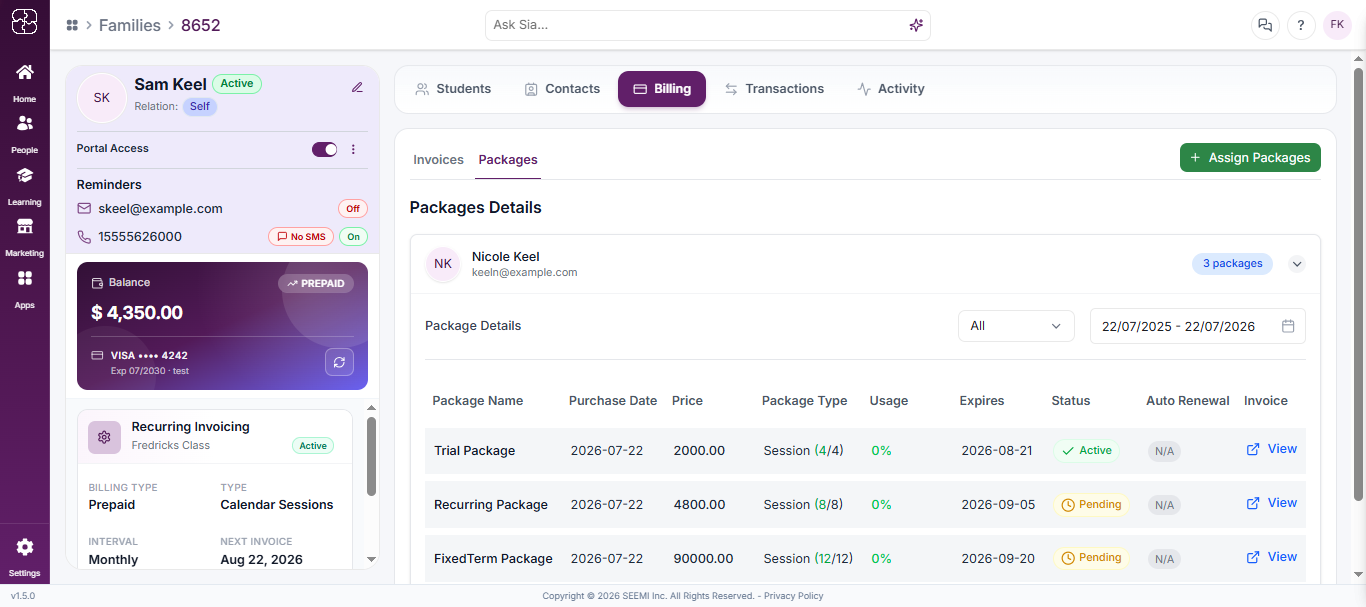Click 8652 breadcrumb item
1366x607 pixels.
pos(201,25)
